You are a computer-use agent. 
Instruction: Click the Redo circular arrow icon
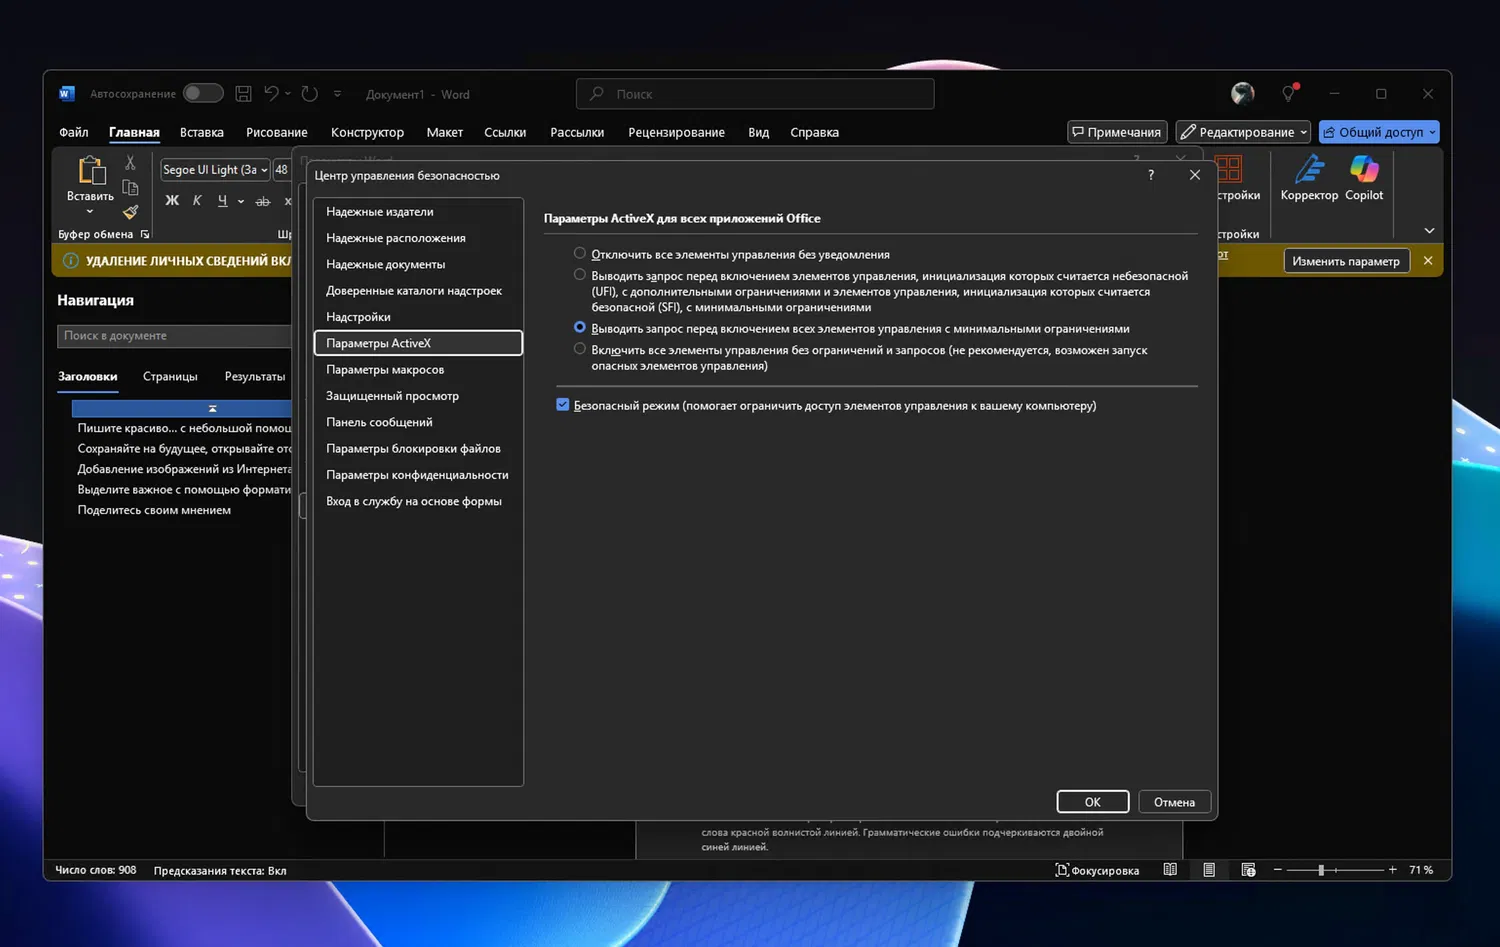pyautogui.click(x=310, y=94)
